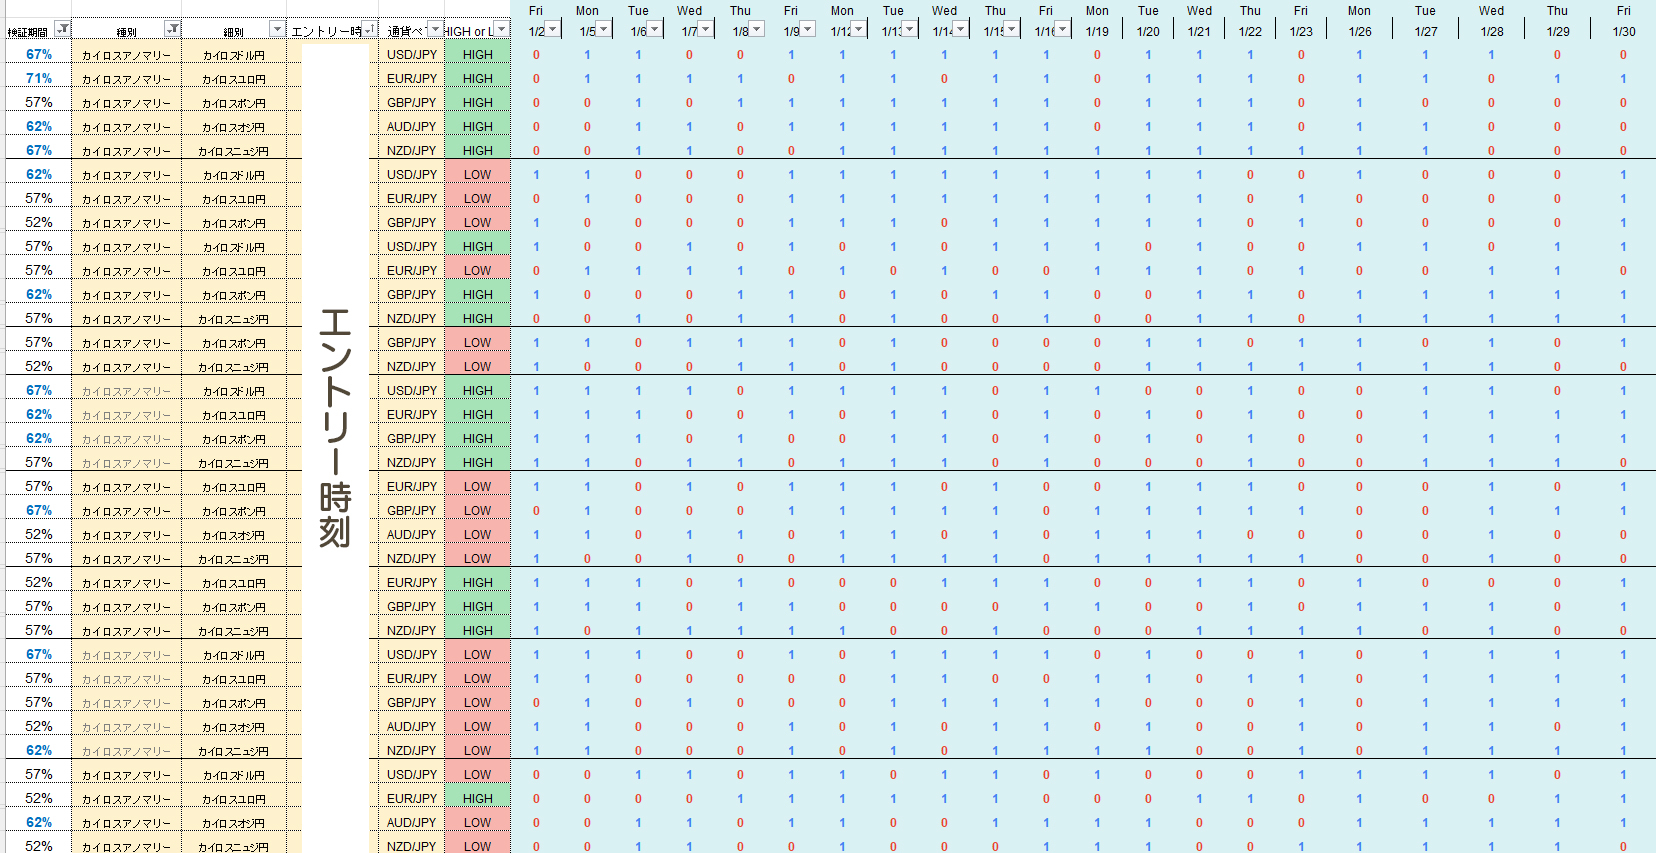The height and width of the screenshot is (853, 1656).
Task: Open filter arrow on the 1/12 Mon column
Action: tap(859, 29)
